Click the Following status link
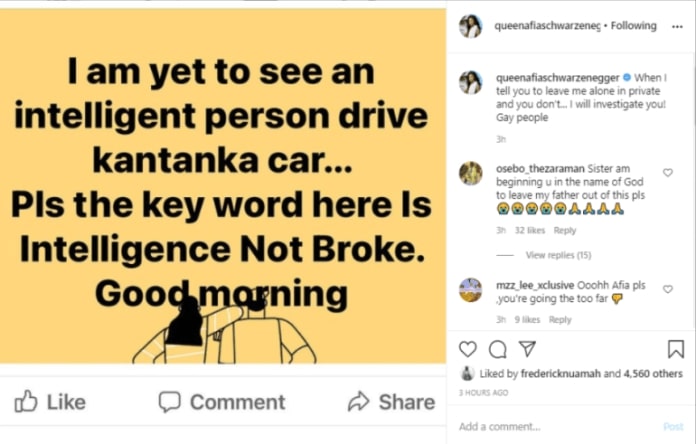The height and width of the screenshot is (444, 696). (x=633, y=26)
